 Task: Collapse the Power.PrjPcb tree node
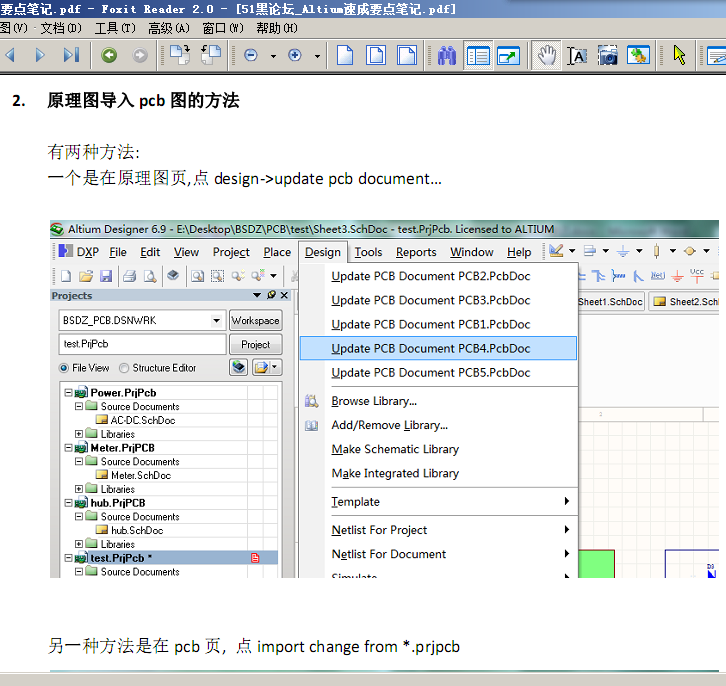69,393
